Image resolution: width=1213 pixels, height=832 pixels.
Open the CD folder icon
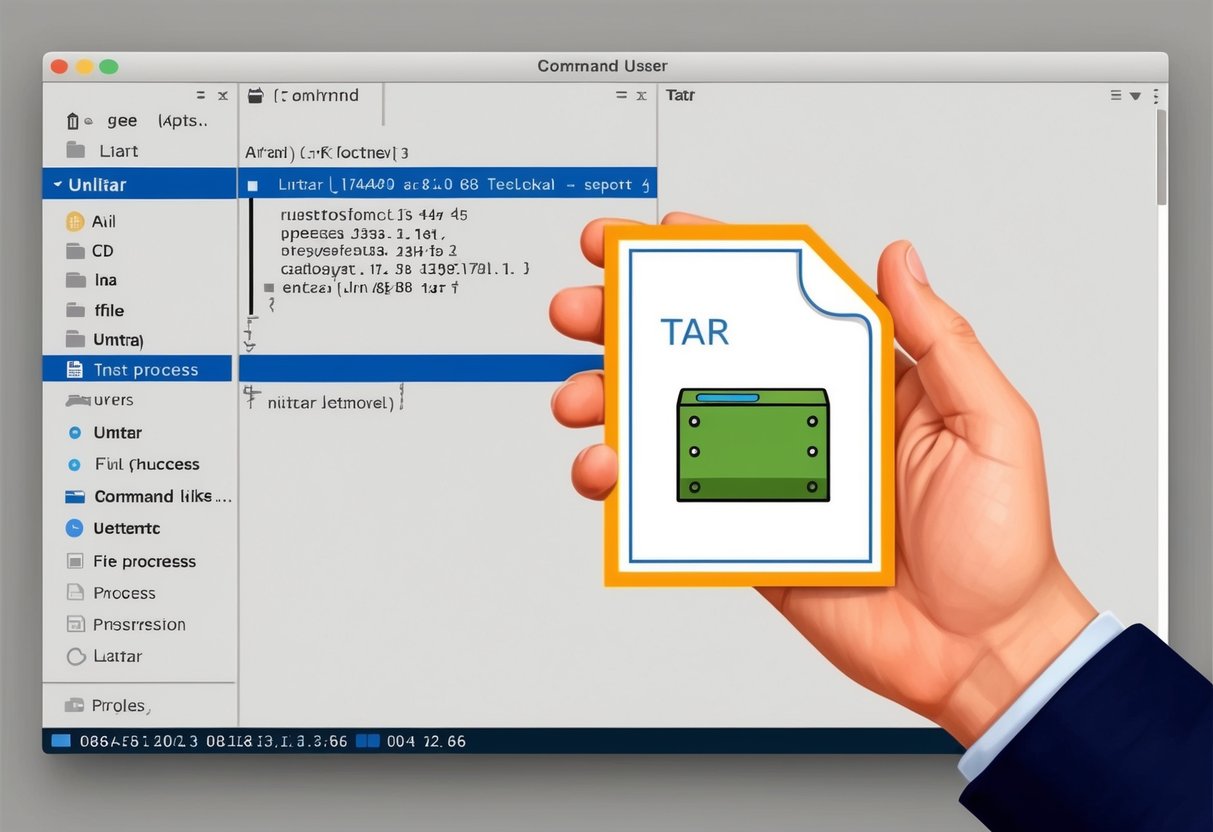coord(75,251)
